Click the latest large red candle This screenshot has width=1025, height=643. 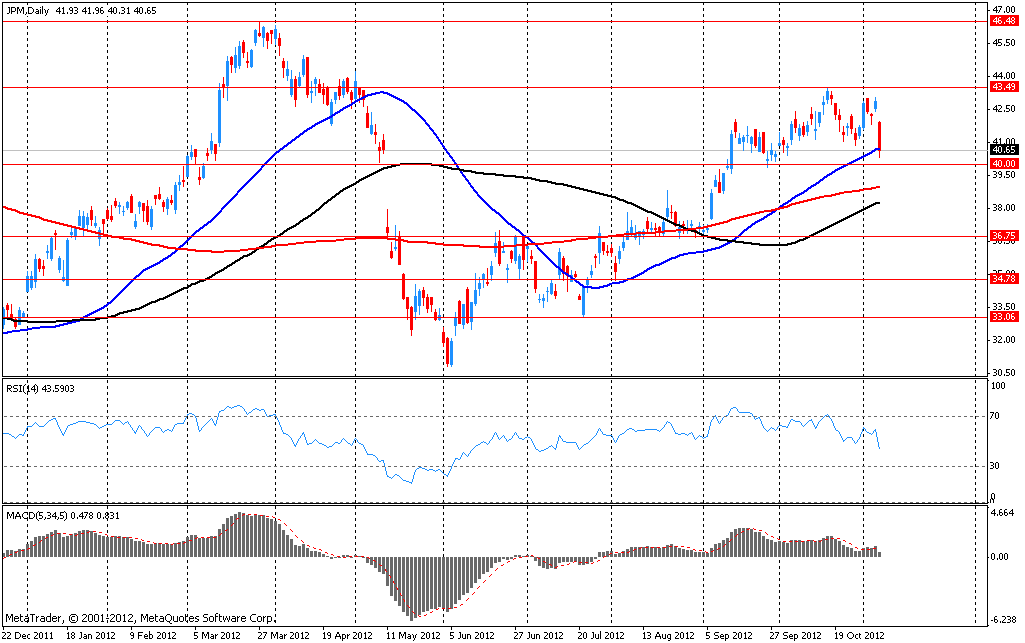tap(880, 137)
